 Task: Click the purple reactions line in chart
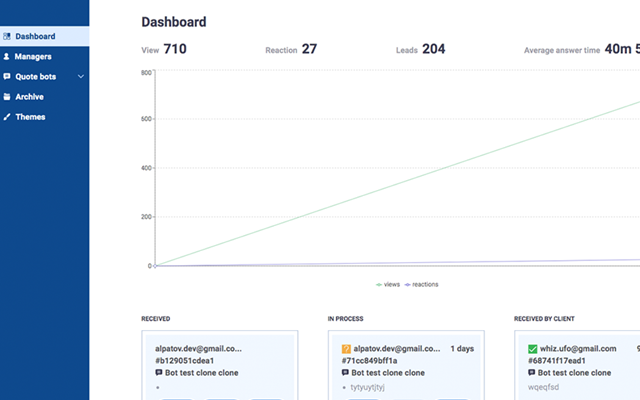point(398,263)
